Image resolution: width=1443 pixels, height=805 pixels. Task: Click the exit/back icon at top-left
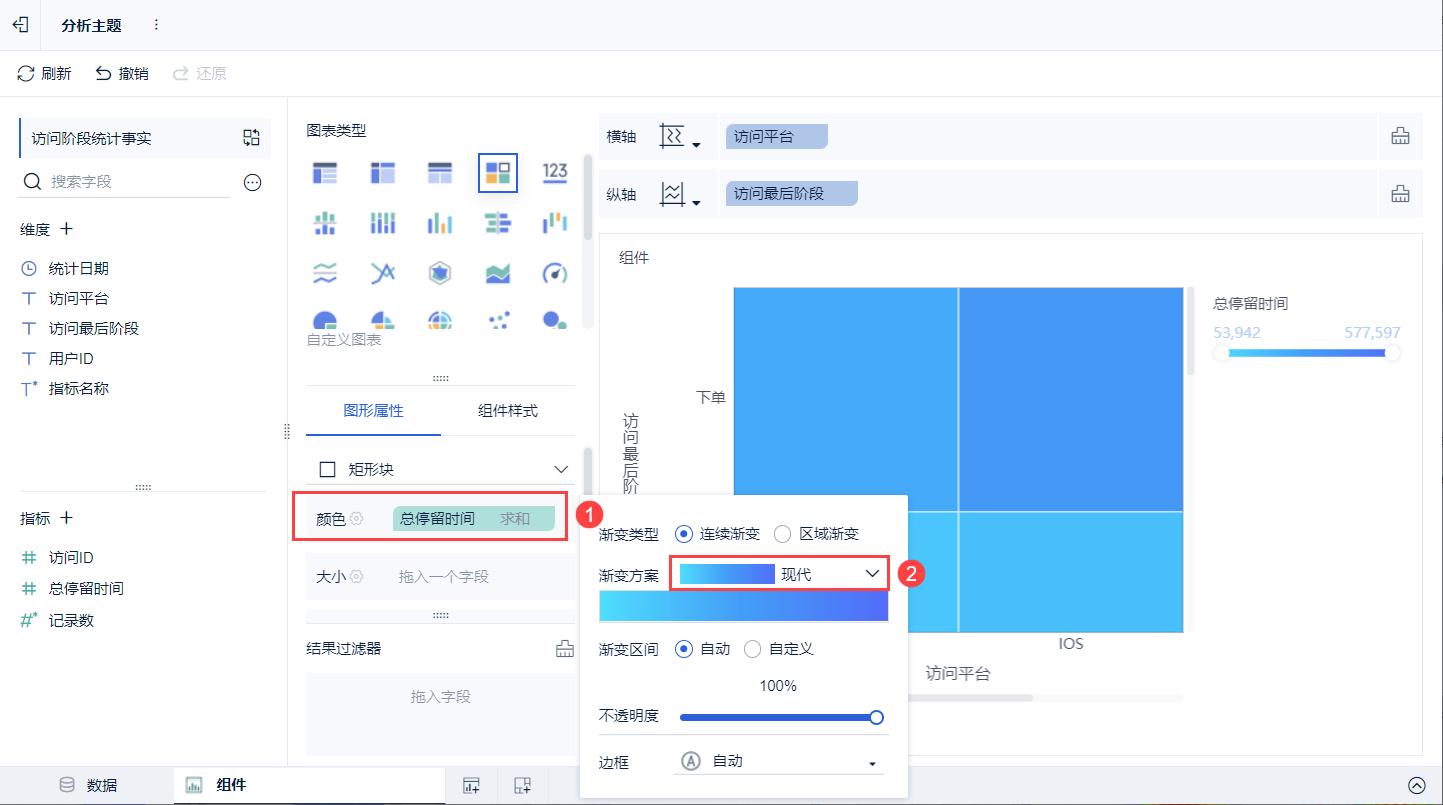(20, 25)
